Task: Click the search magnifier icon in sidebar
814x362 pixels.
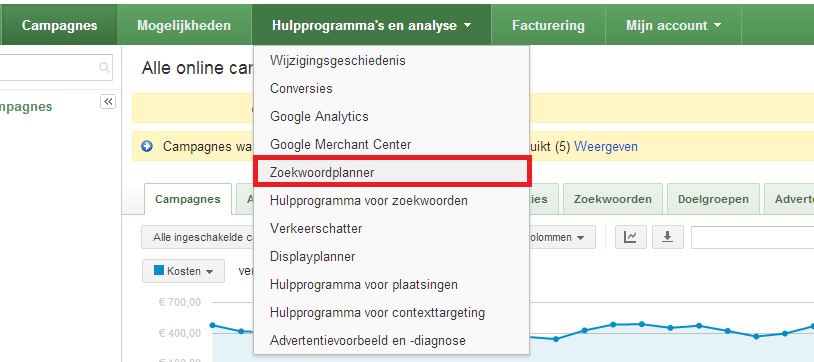Action: click(x=104, y=68)
